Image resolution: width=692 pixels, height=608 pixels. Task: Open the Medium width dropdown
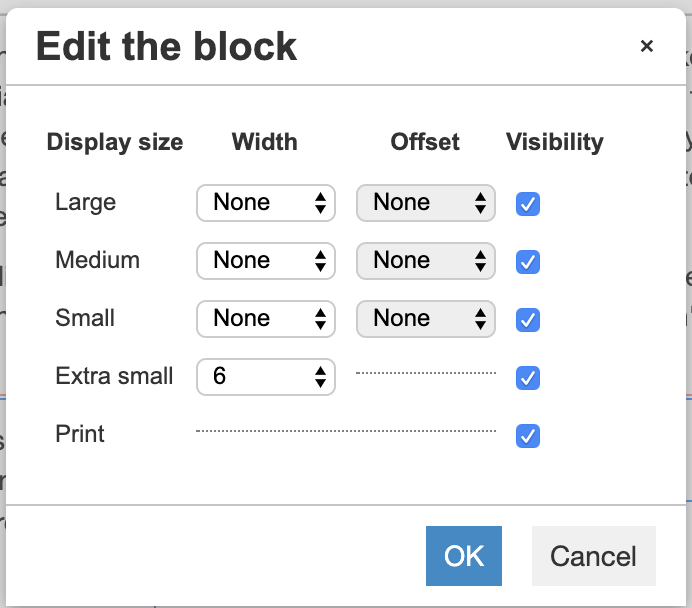pyautogui.click(x=266, y=261)
